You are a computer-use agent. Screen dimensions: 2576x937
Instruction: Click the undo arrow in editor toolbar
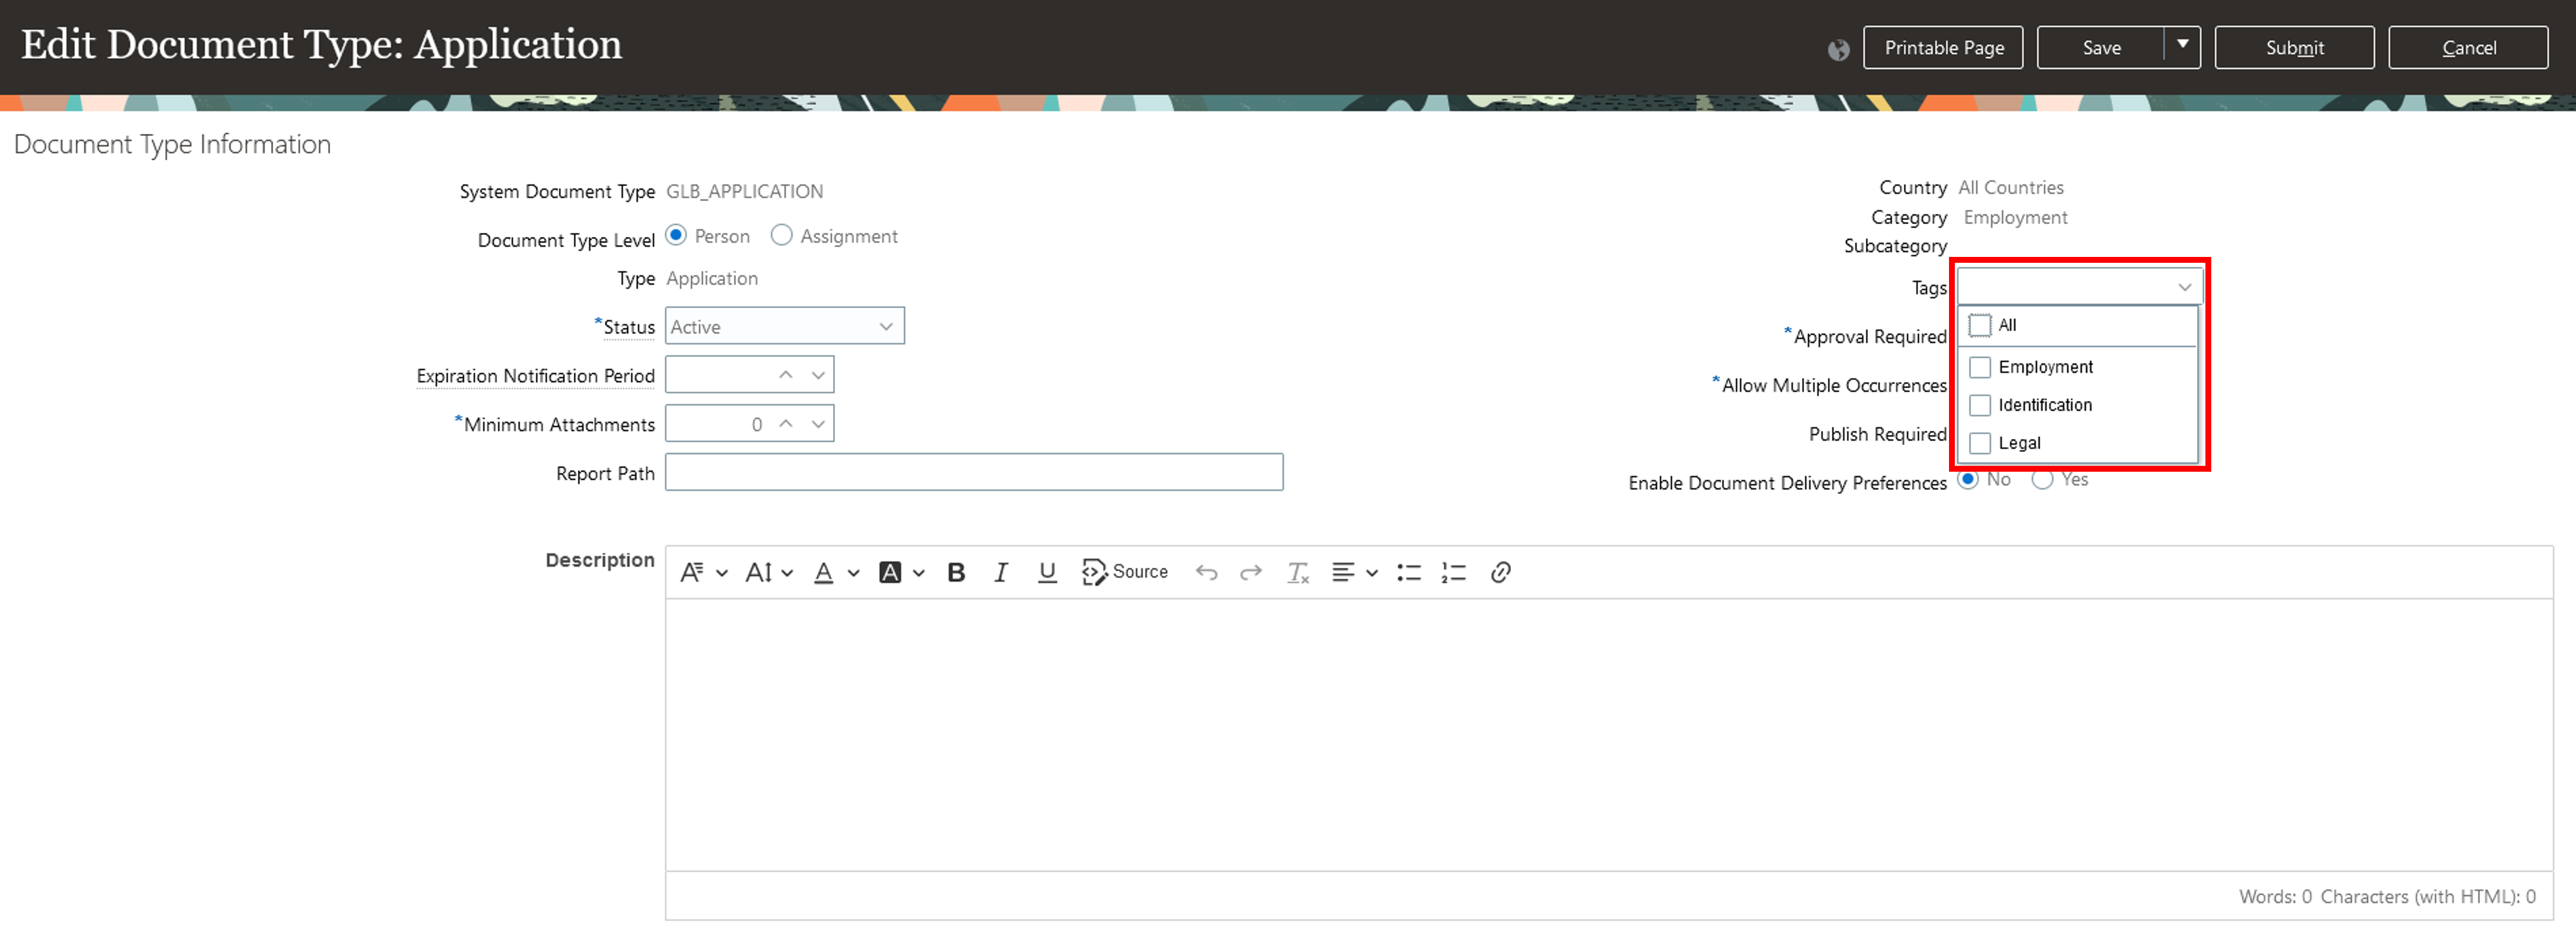pyautogui.click(x=1206, y=572)
